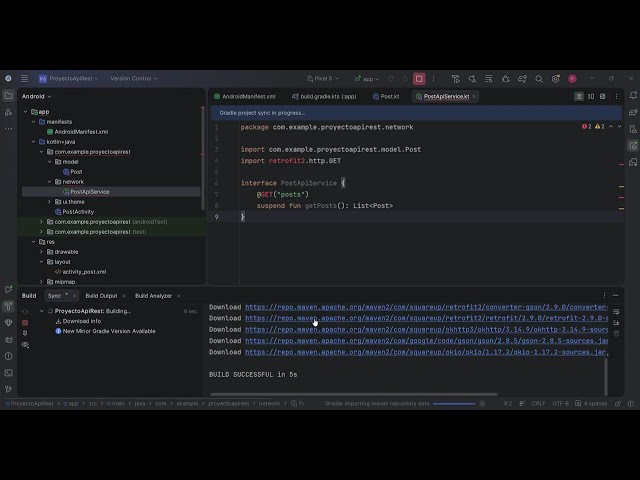This screenshot has height=480, width=640.
Task: Select New Minor Gradle Version Available message
Action: [109, 331]
